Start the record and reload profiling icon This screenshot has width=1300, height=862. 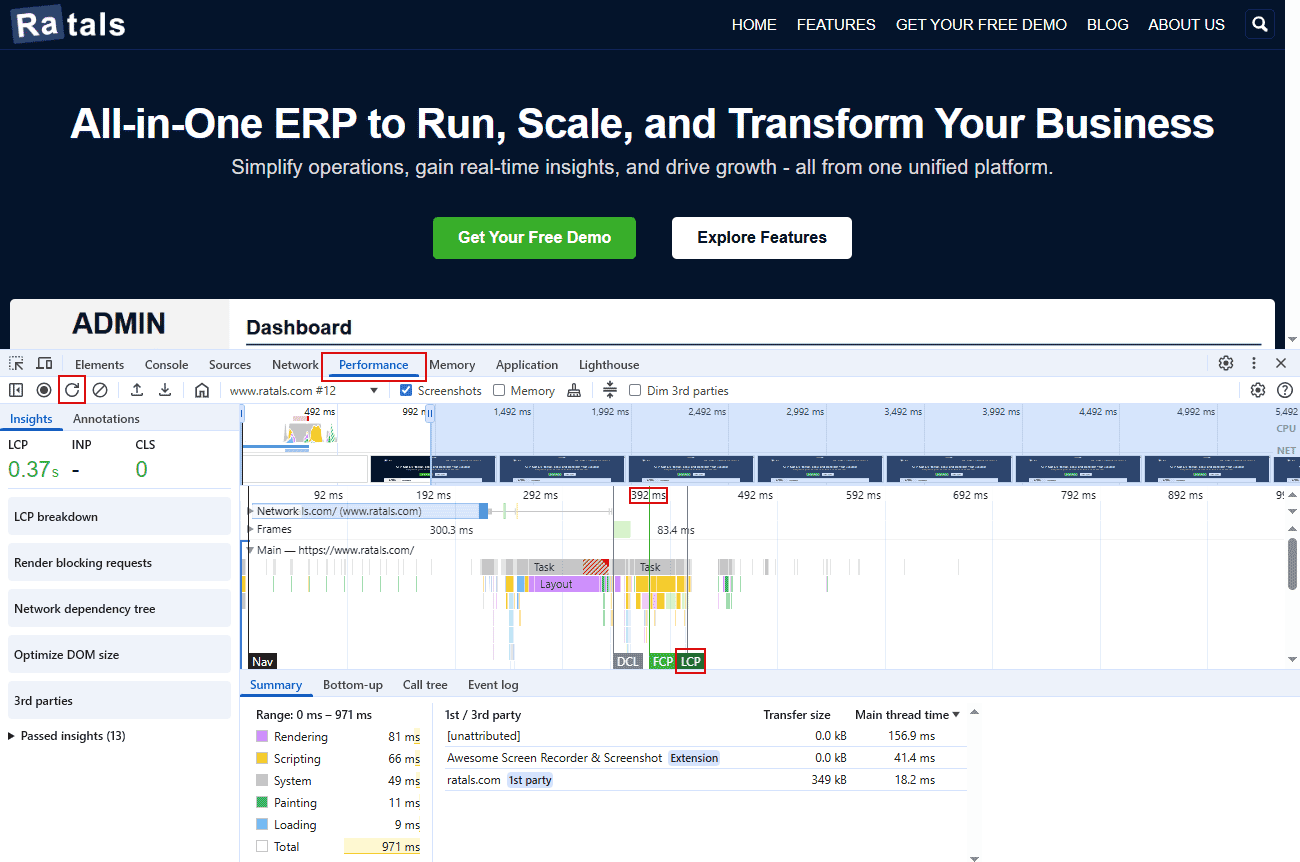pyautogui.click(x=70, y=390)
